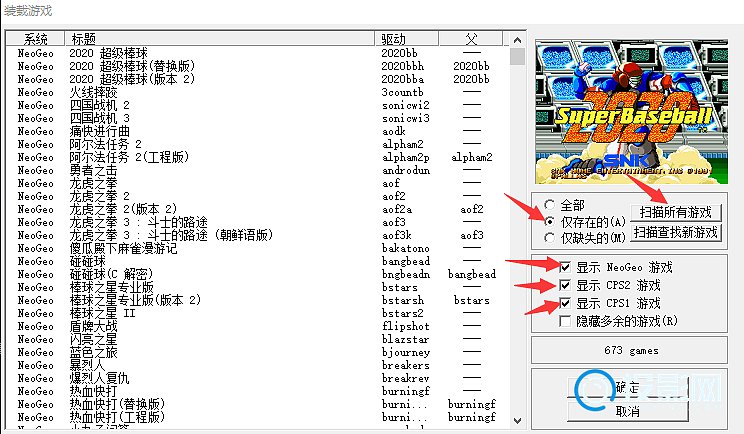Click the 扫描所有游戏 button
This screenshot has width=744, height=434.
(676, 212)
